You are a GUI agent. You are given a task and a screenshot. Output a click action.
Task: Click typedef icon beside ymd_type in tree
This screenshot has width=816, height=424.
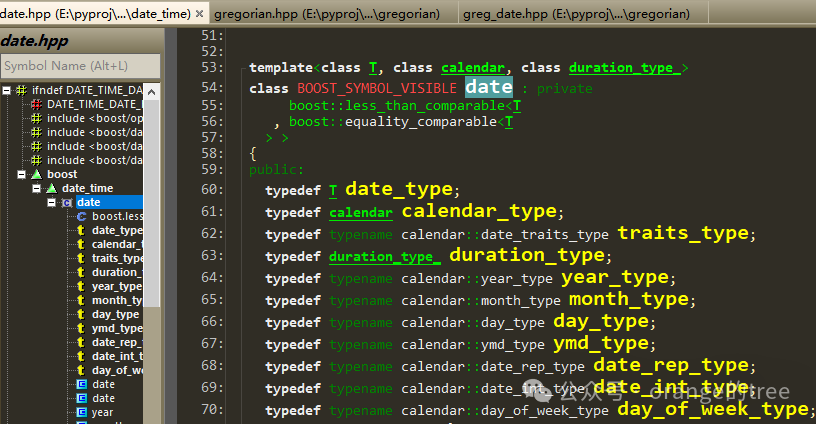pyautogui.click(x=81, y=329)
